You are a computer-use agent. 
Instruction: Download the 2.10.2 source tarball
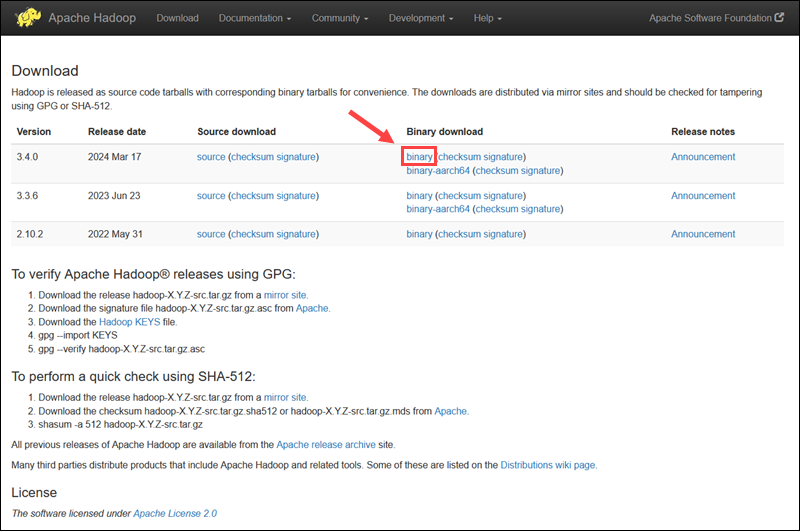[211, 234]
